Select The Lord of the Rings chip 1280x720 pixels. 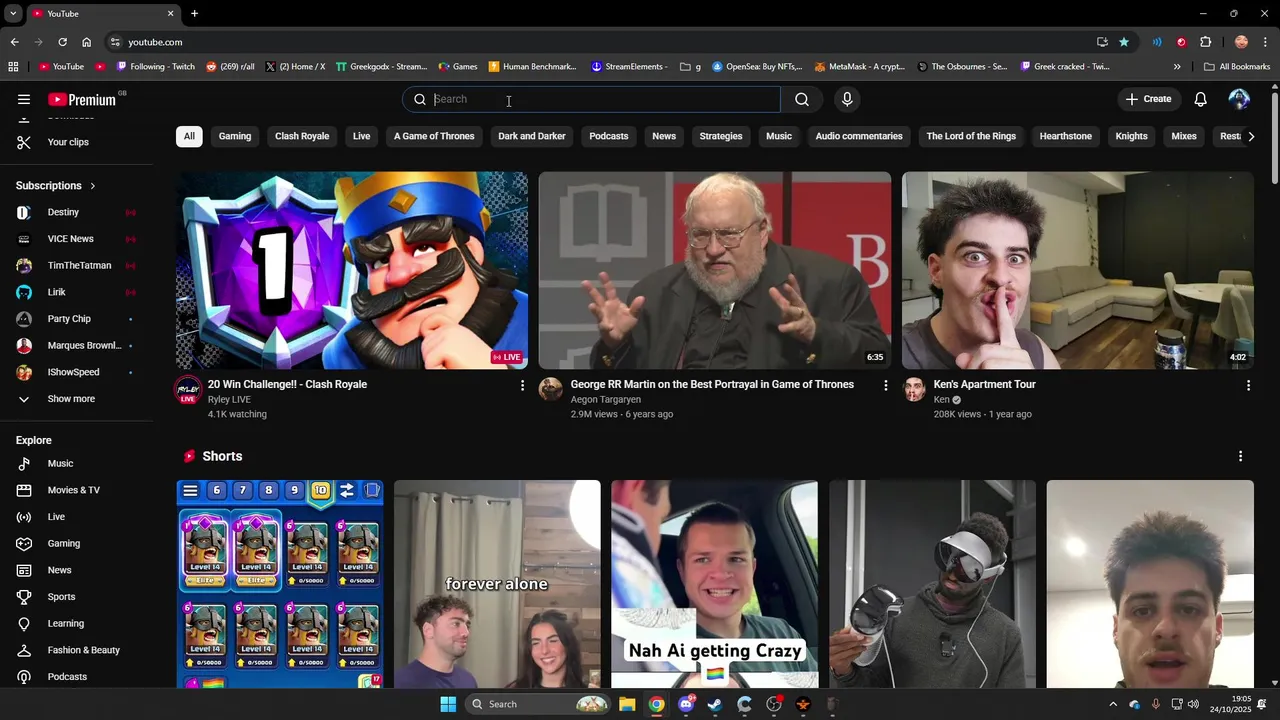coord(971,136)
